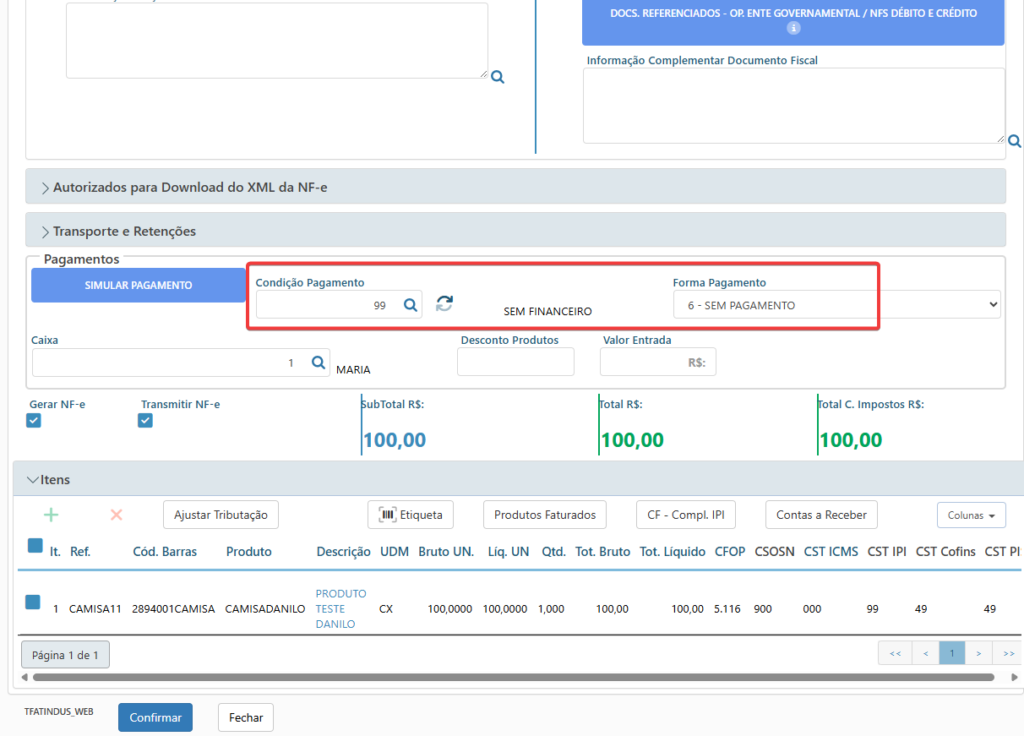Image resolution: width=1024 pixels, height=736 pixels.
Task: Uncheck the Gerar NF-e checkbox
Action: pos(34,421)
